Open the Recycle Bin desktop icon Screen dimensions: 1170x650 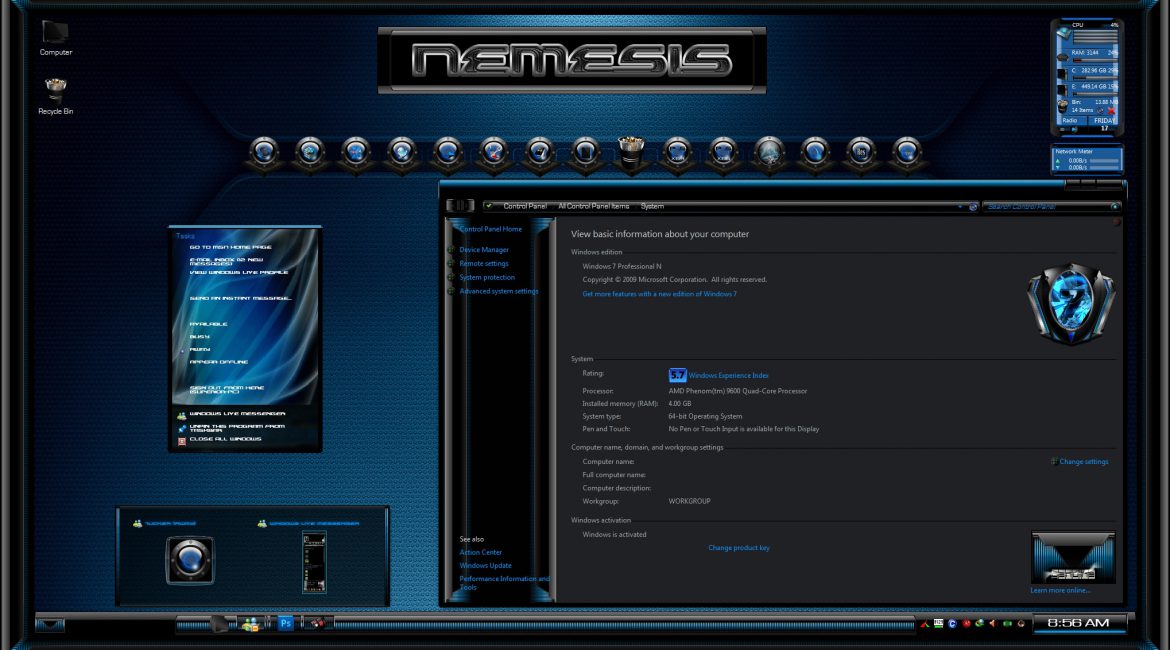pos(55,96)
